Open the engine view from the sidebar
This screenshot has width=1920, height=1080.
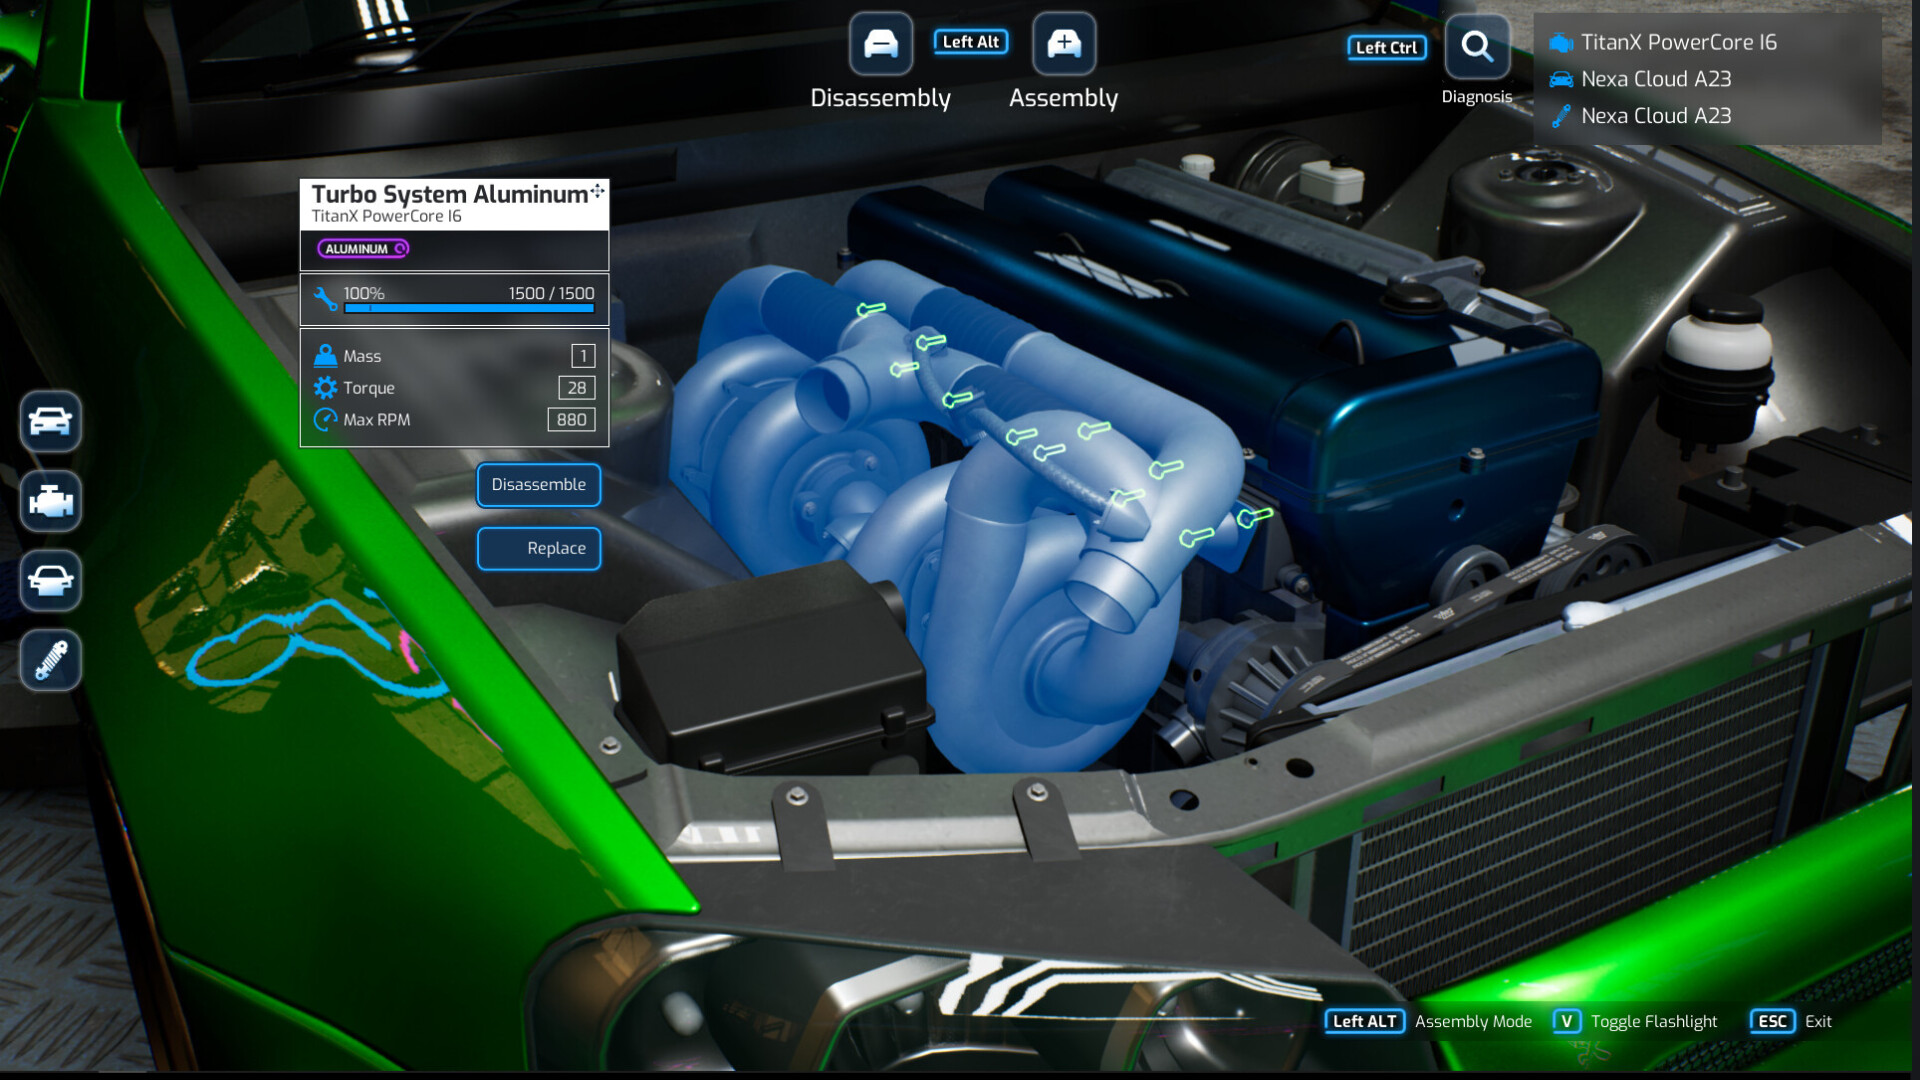[x=50, y=502]
